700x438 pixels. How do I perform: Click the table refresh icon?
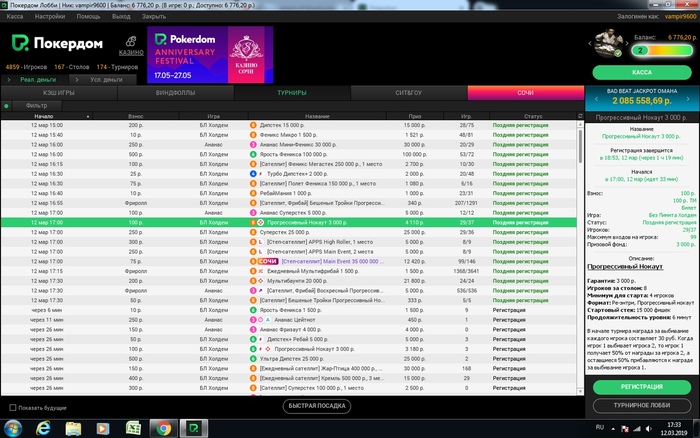[580, 116]
